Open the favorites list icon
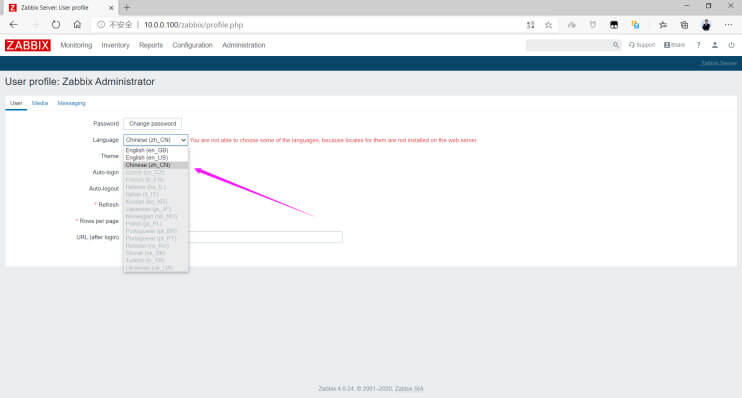The height and width of the screenshot is (398, 742). pos(662,25)
